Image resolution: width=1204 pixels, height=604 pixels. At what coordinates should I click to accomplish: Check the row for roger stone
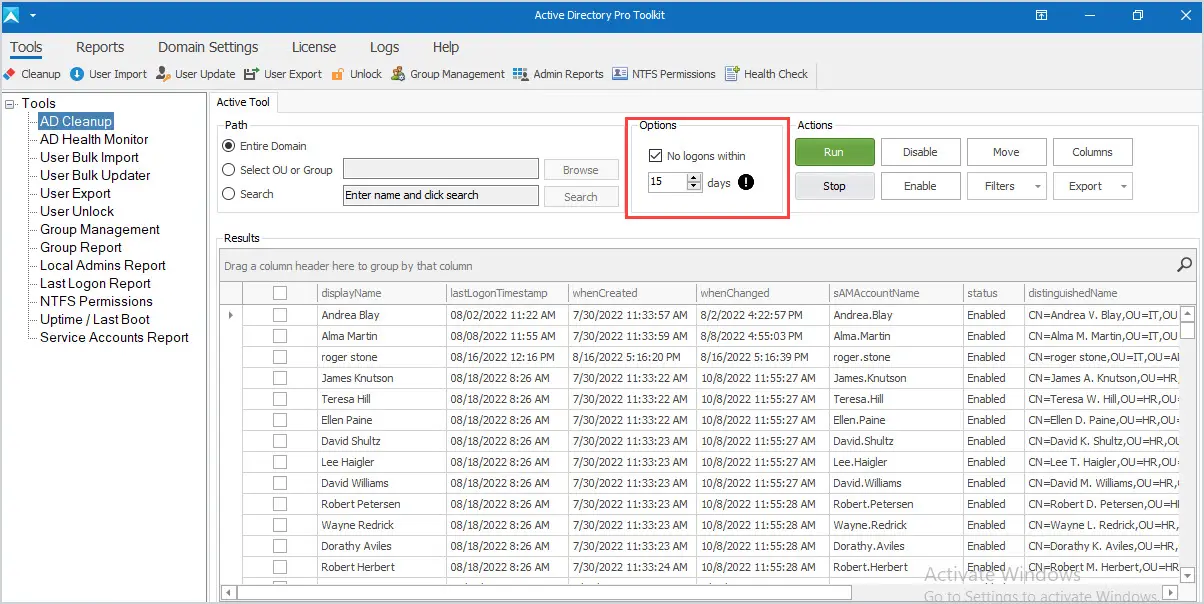tap(280, 357)
